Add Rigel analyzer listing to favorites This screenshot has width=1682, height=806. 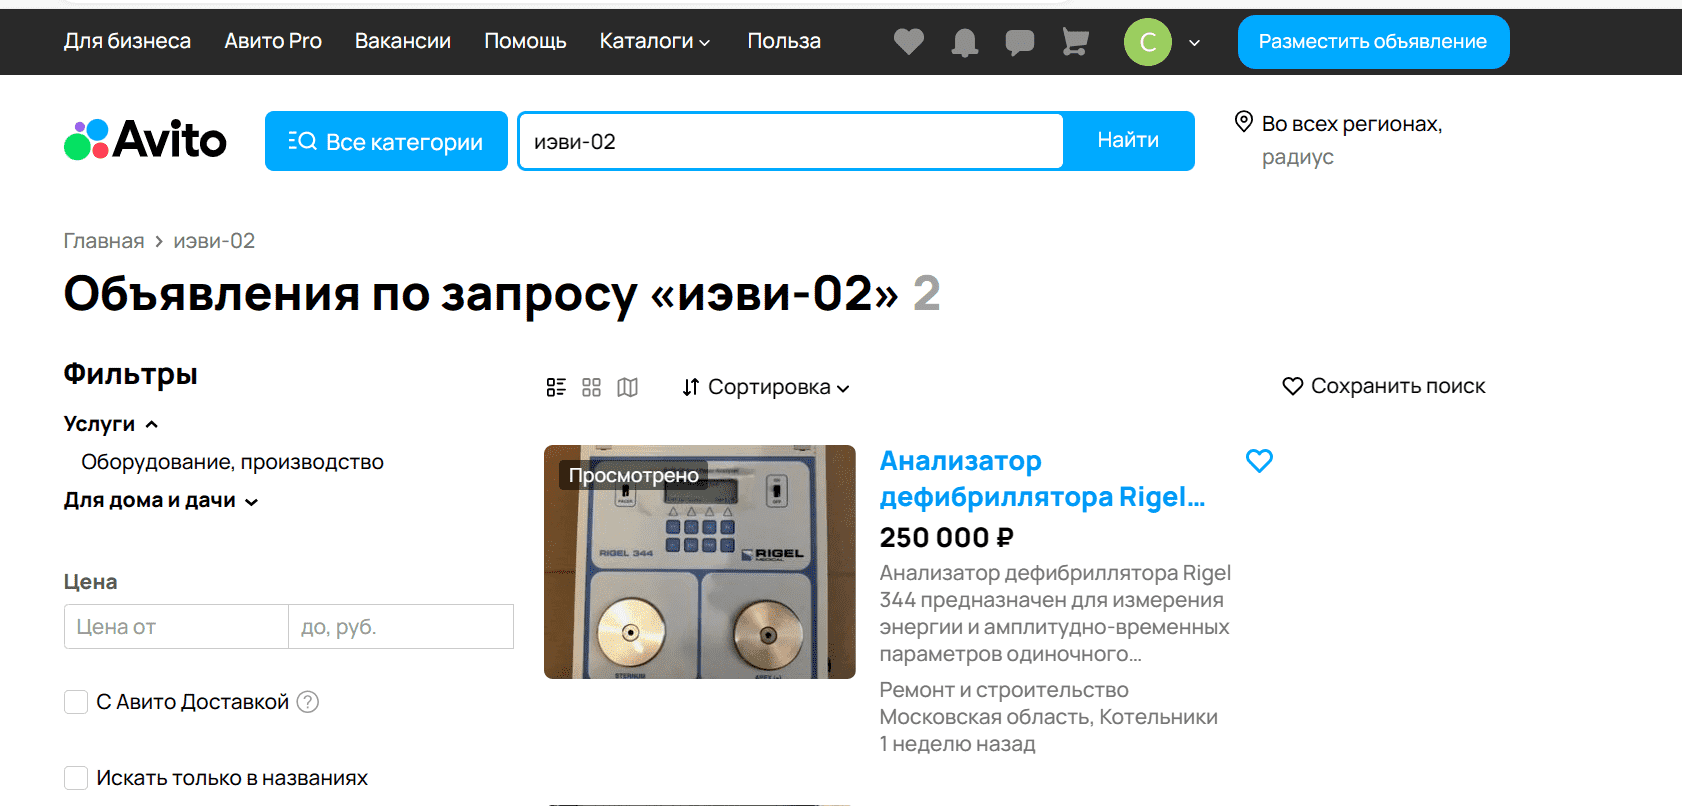pos(1259,460)
